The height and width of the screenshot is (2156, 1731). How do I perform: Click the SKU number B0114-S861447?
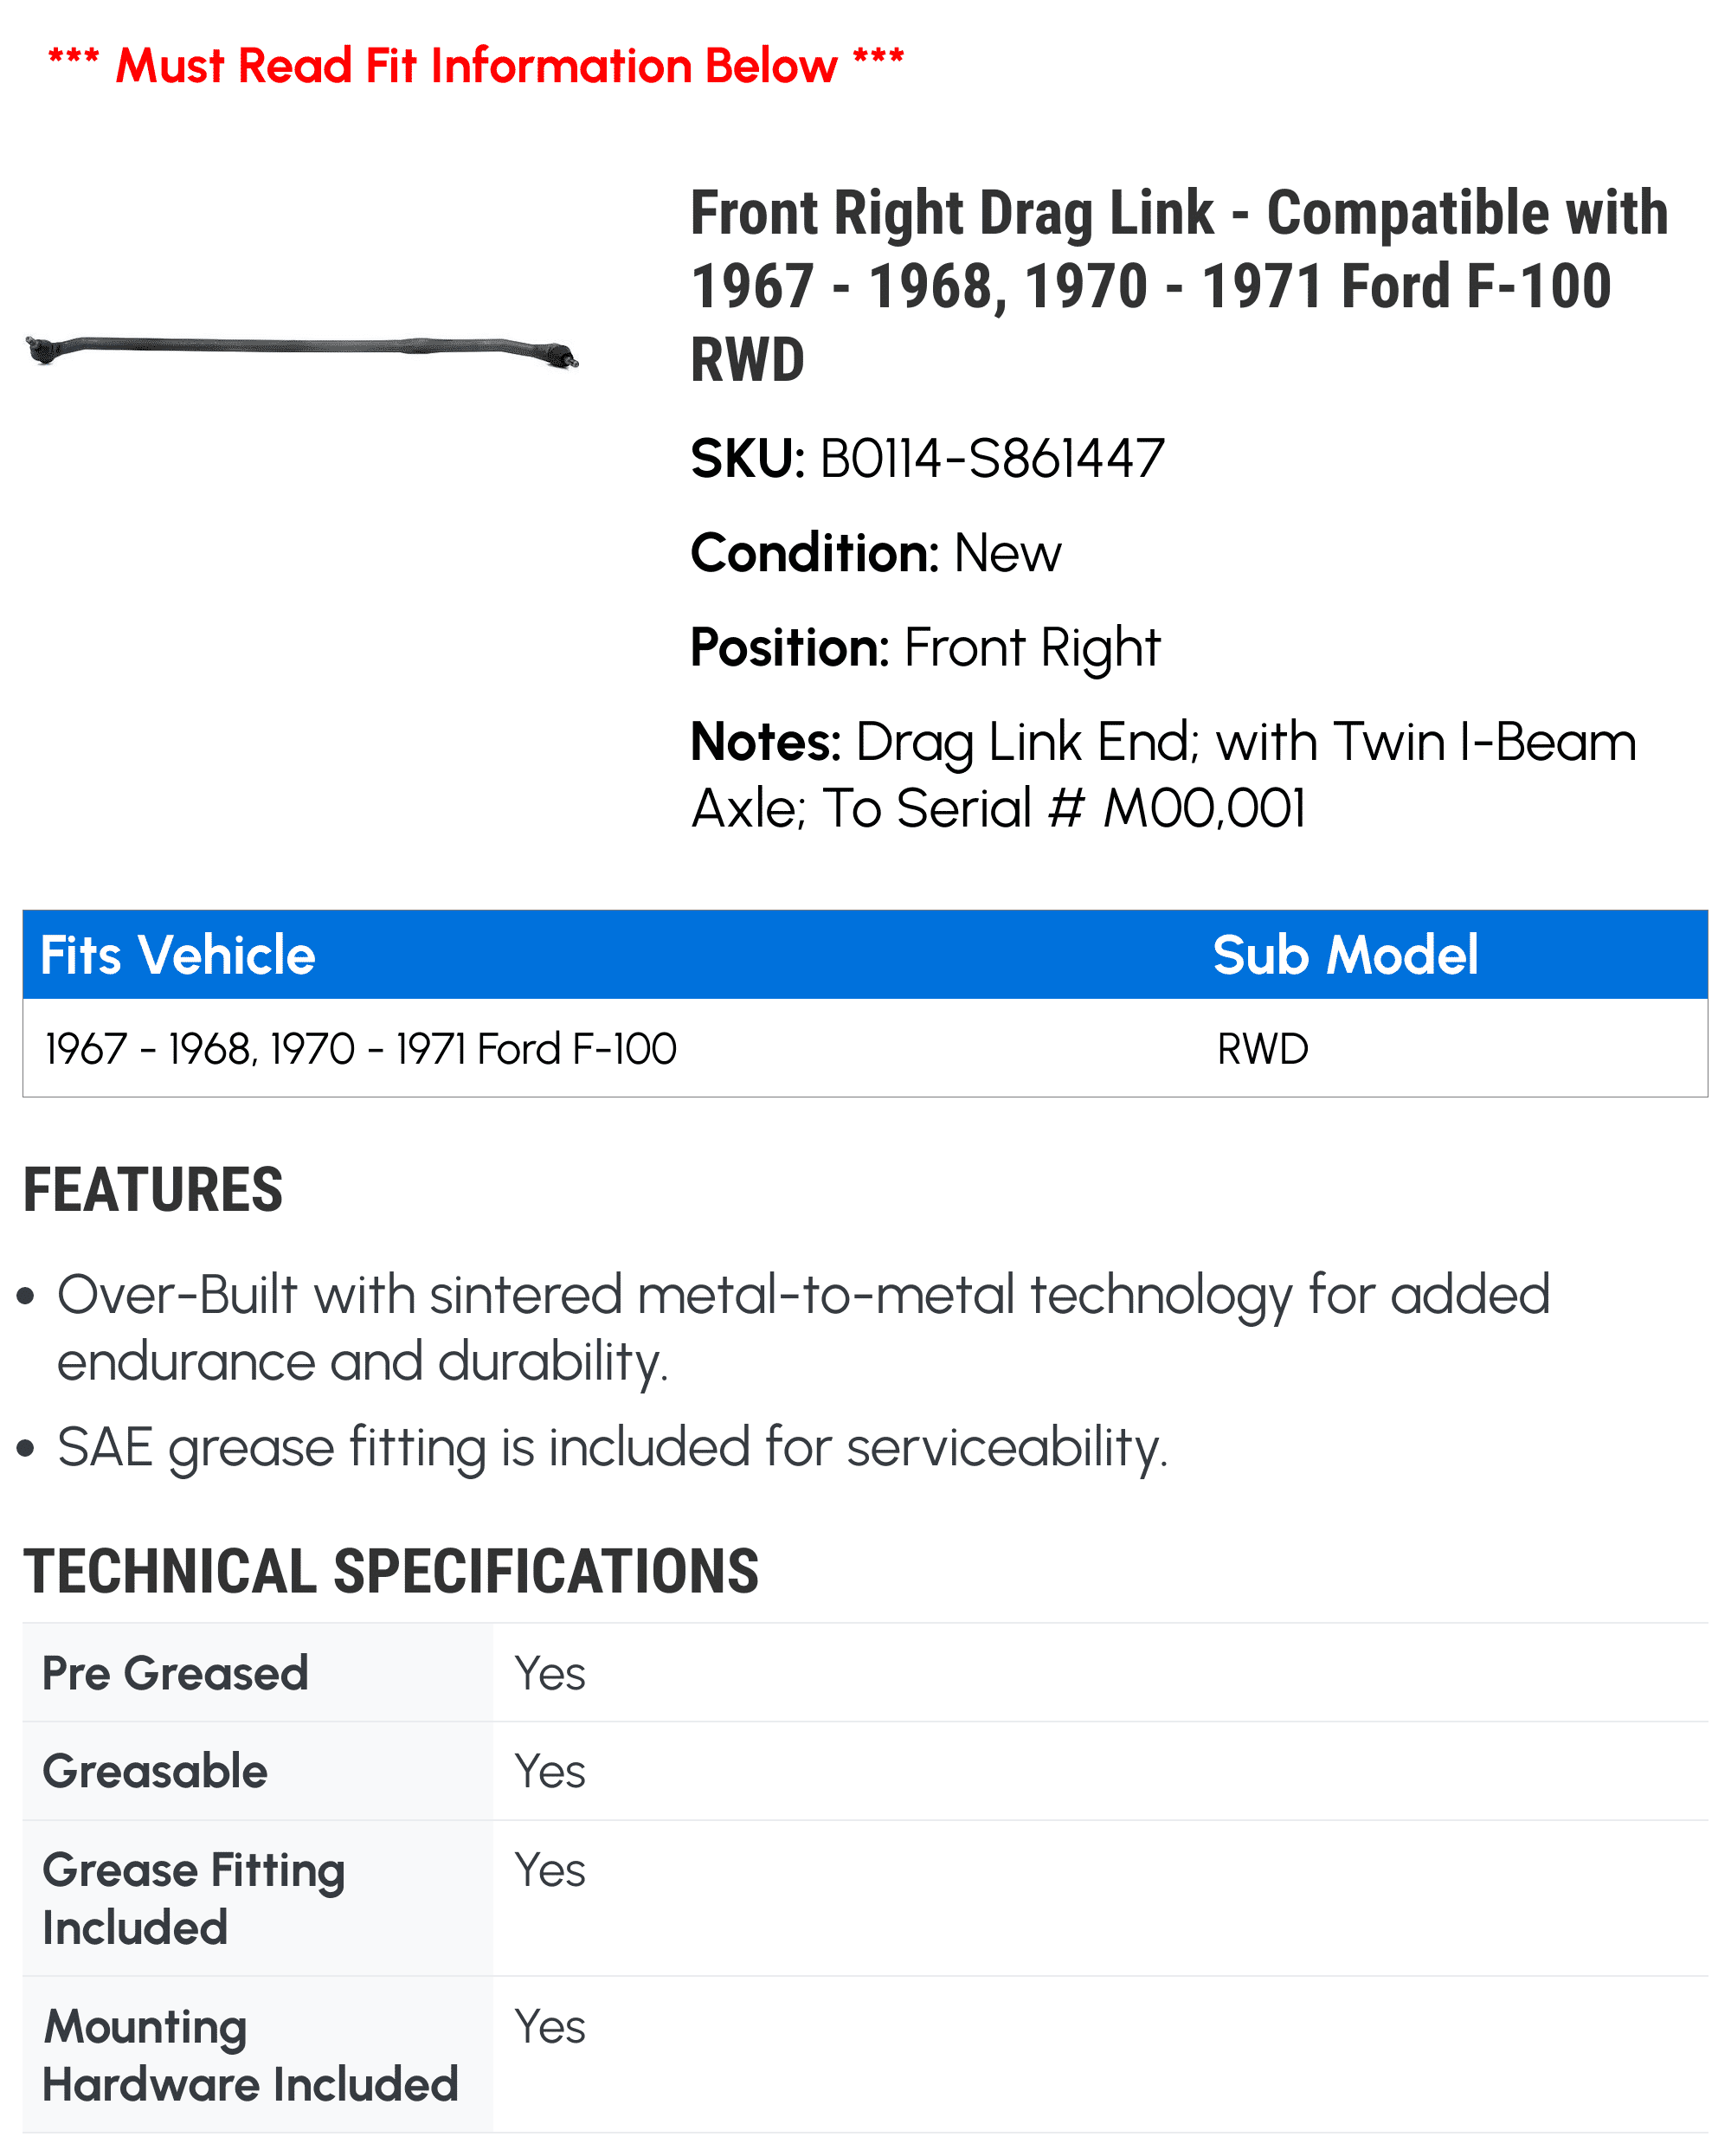(991, 459)
